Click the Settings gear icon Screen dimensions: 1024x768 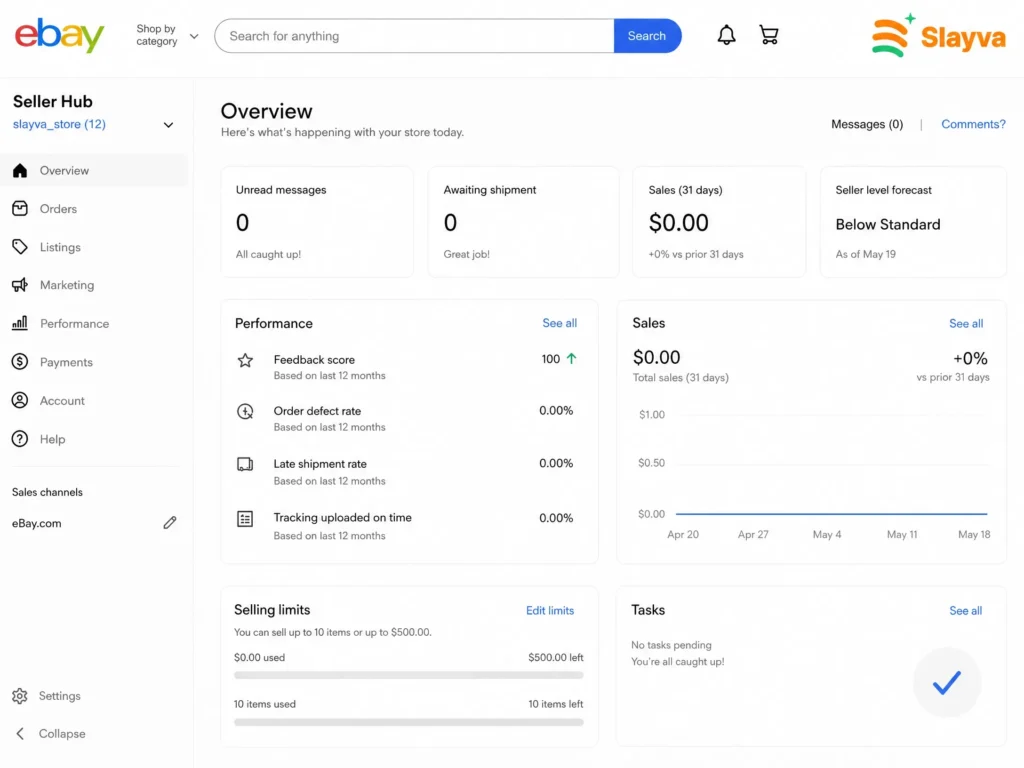tap(20, 696)
